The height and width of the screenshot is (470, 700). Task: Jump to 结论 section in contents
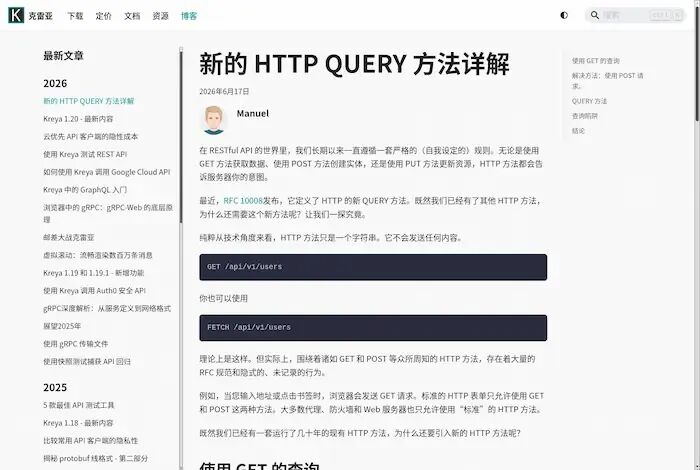[578, 131]
